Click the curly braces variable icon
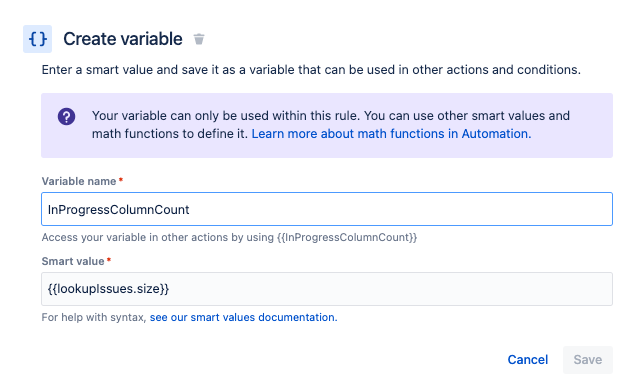The image size is (640, 390). pos(38,39)
